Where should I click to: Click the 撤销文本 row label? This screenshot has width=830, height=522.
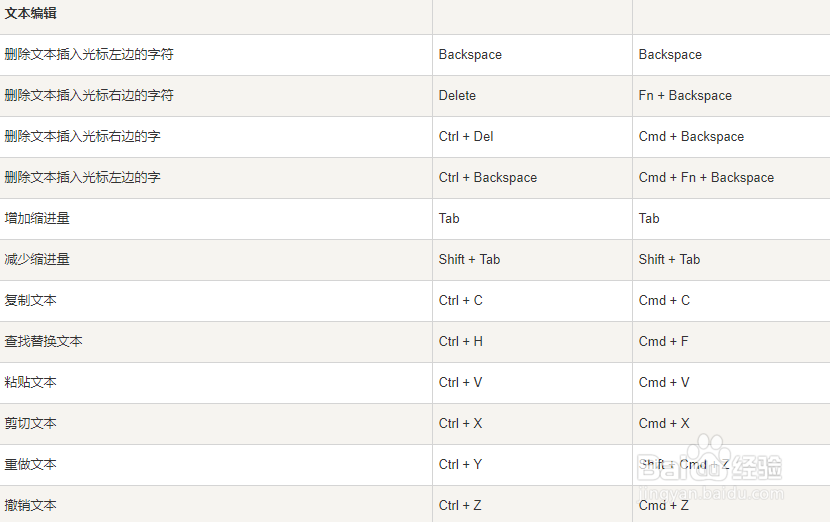31,506
